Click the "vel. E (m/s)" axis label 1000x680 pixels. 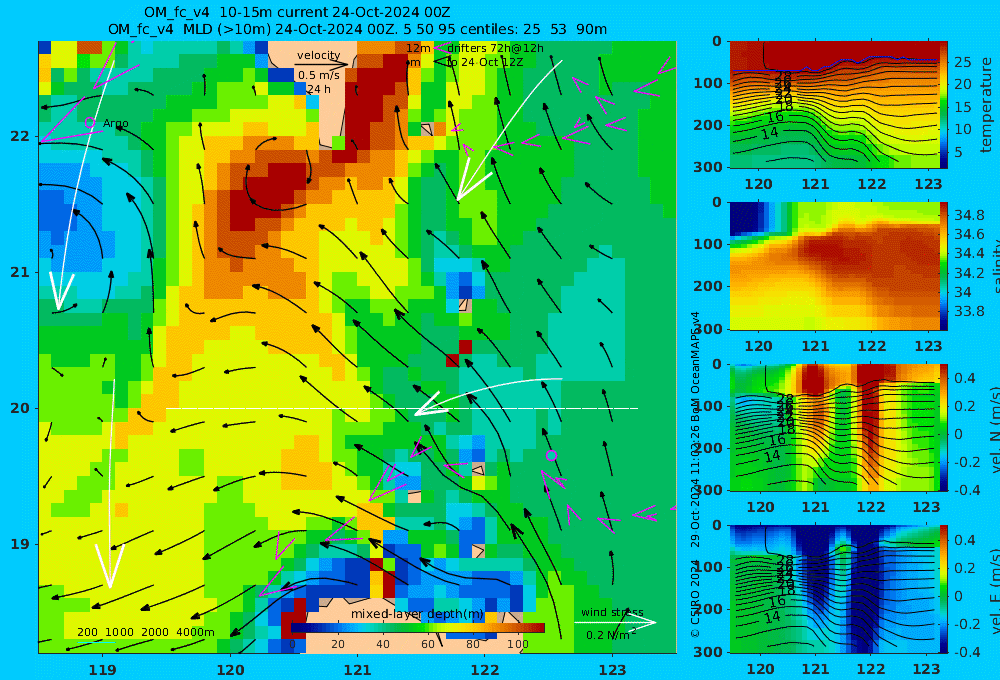point(994,593)
